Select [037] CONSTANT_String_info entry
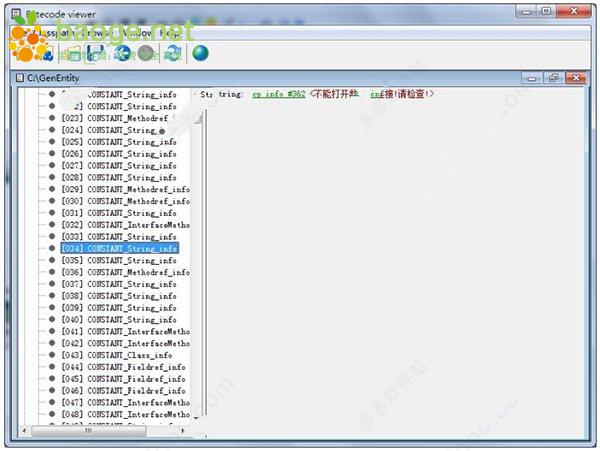 119,284
